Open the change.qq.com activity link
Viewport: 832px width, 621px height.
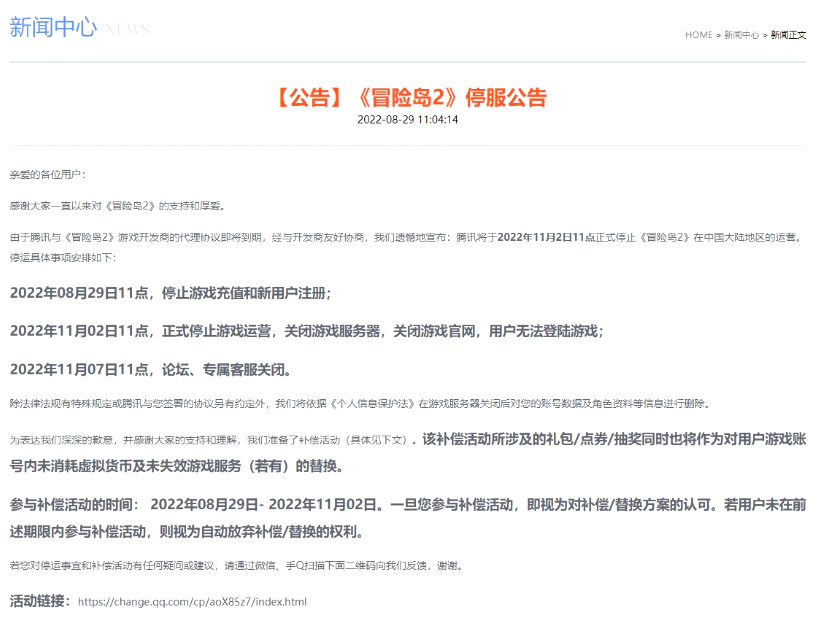192,602
